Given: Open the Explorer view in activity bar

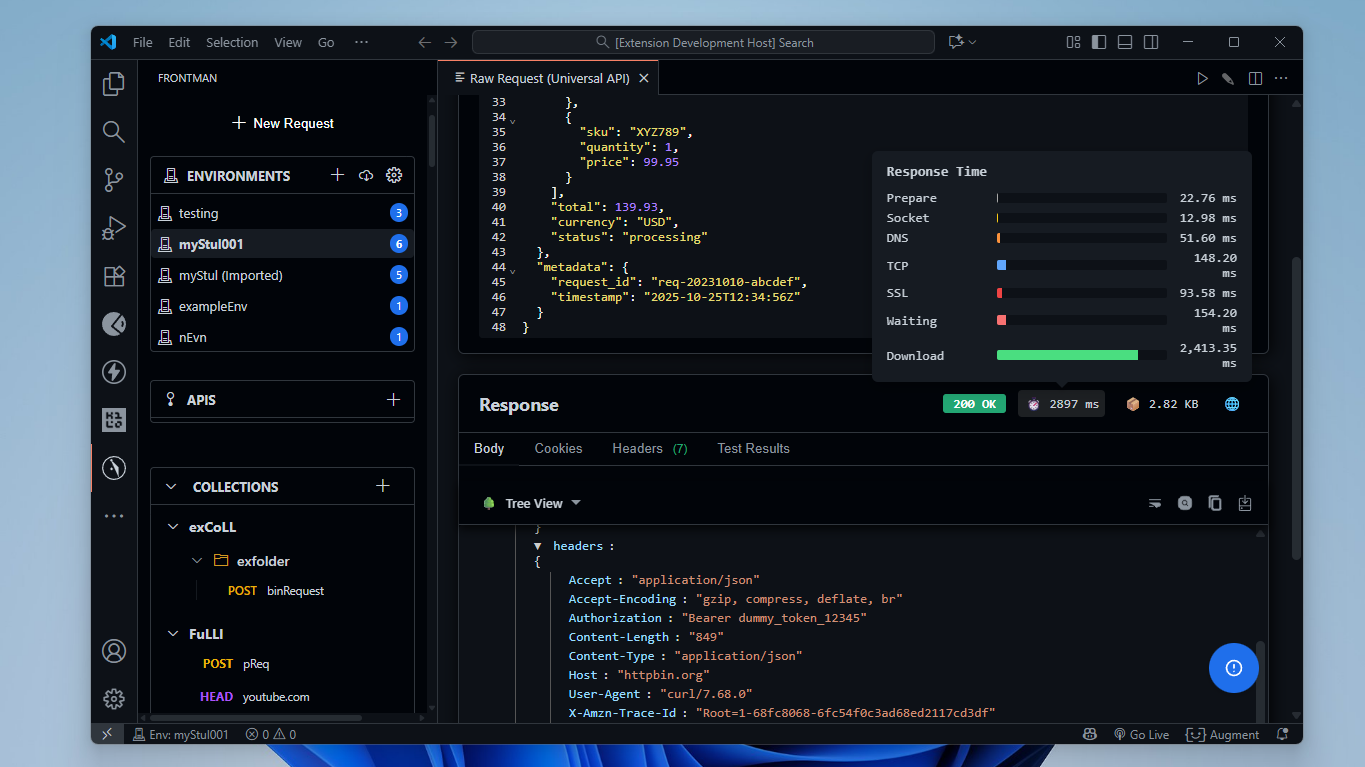Looking at the screenshot, I should [x=114, y=84].
